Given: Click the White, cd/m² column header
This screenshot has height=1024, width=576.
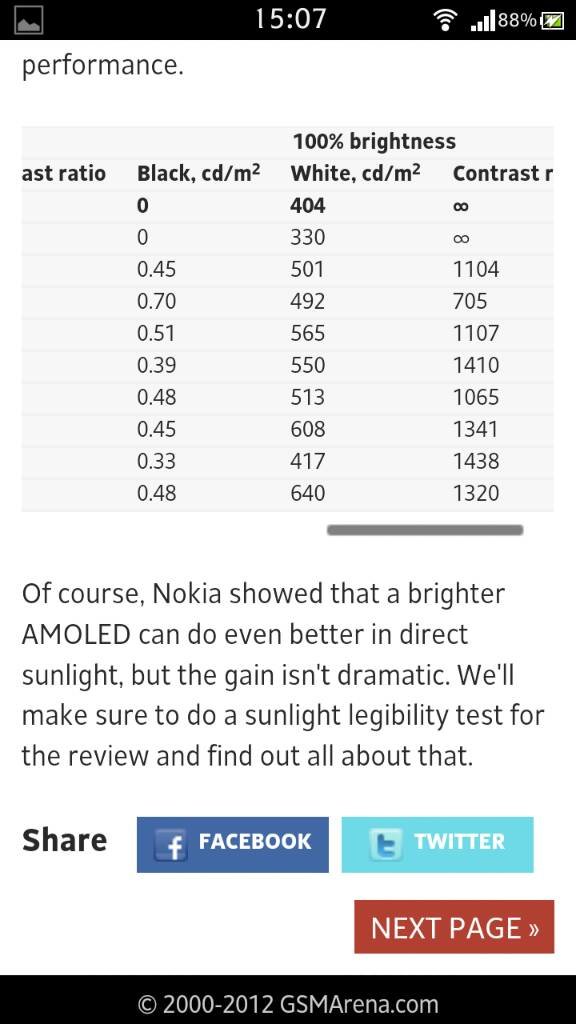Looking at the screenshot, I should [355, 173].
